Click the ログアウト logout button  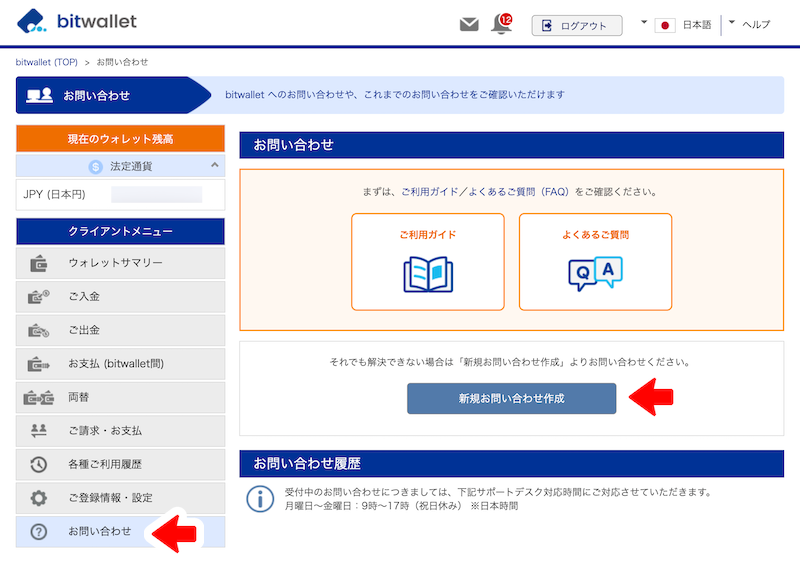(577, 25)
